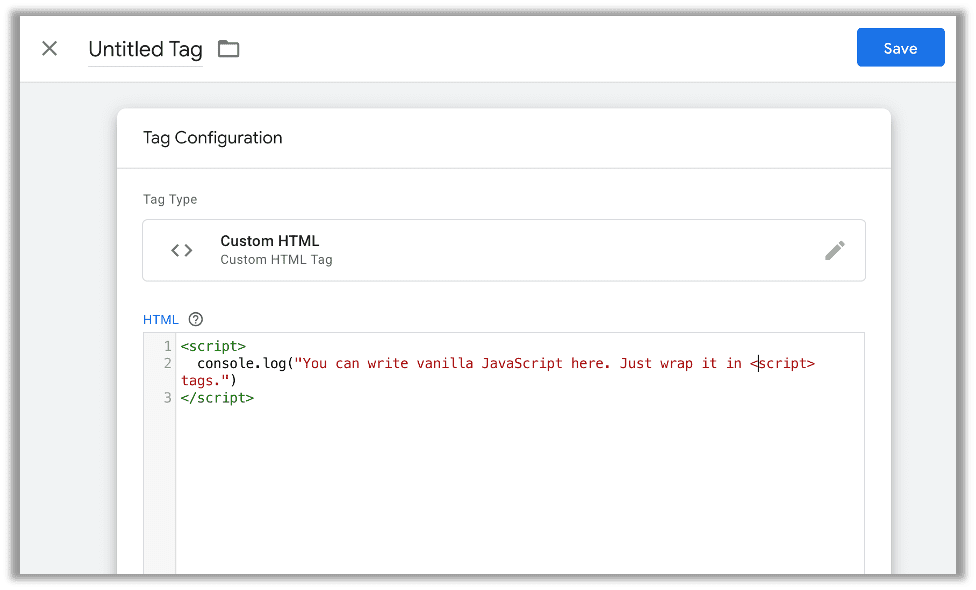
Task: Click the angle brackets symbol in the tag card
Action: [181, 250]
